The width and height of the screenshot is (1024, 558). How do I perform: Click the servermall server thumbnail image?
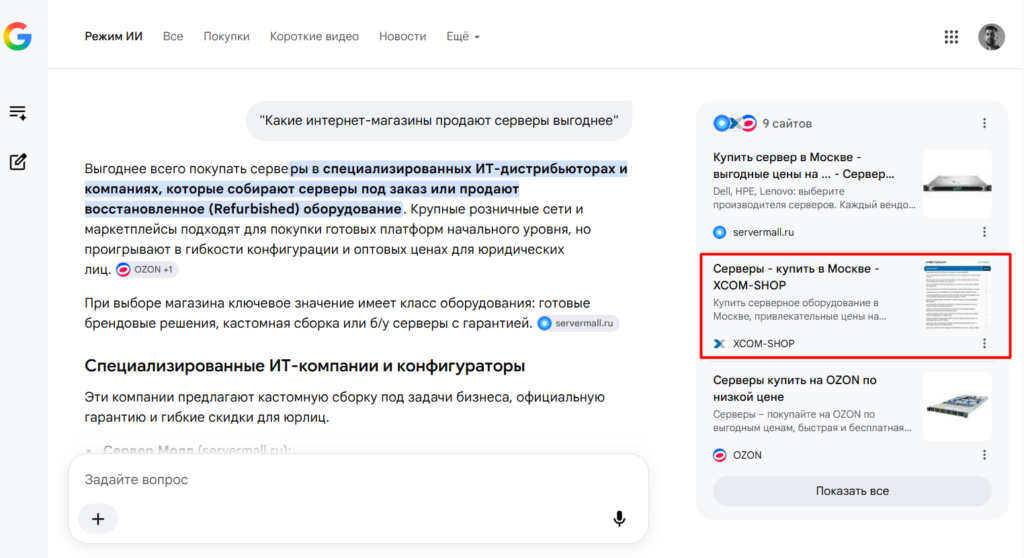[957, 184]
